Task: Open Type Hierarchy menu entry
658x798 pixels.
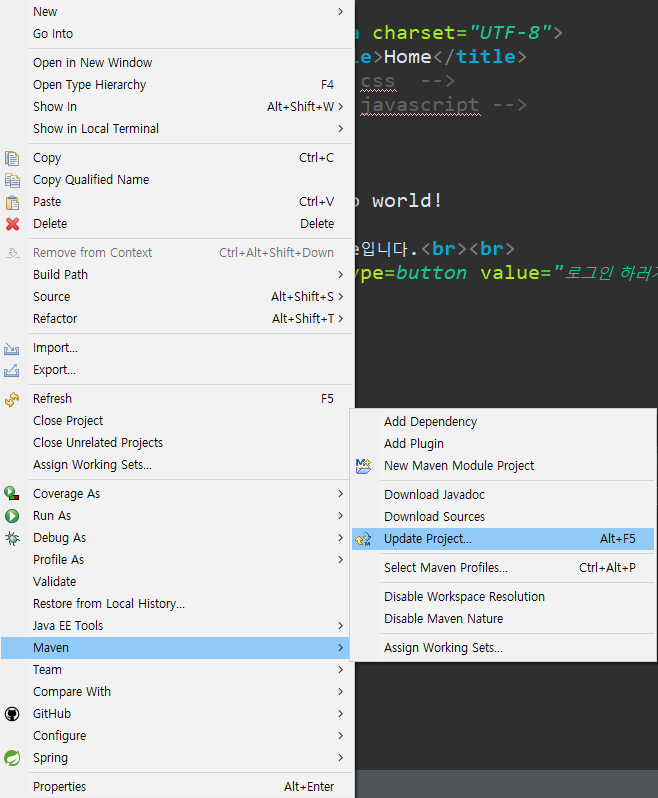Action: [90, 84]
